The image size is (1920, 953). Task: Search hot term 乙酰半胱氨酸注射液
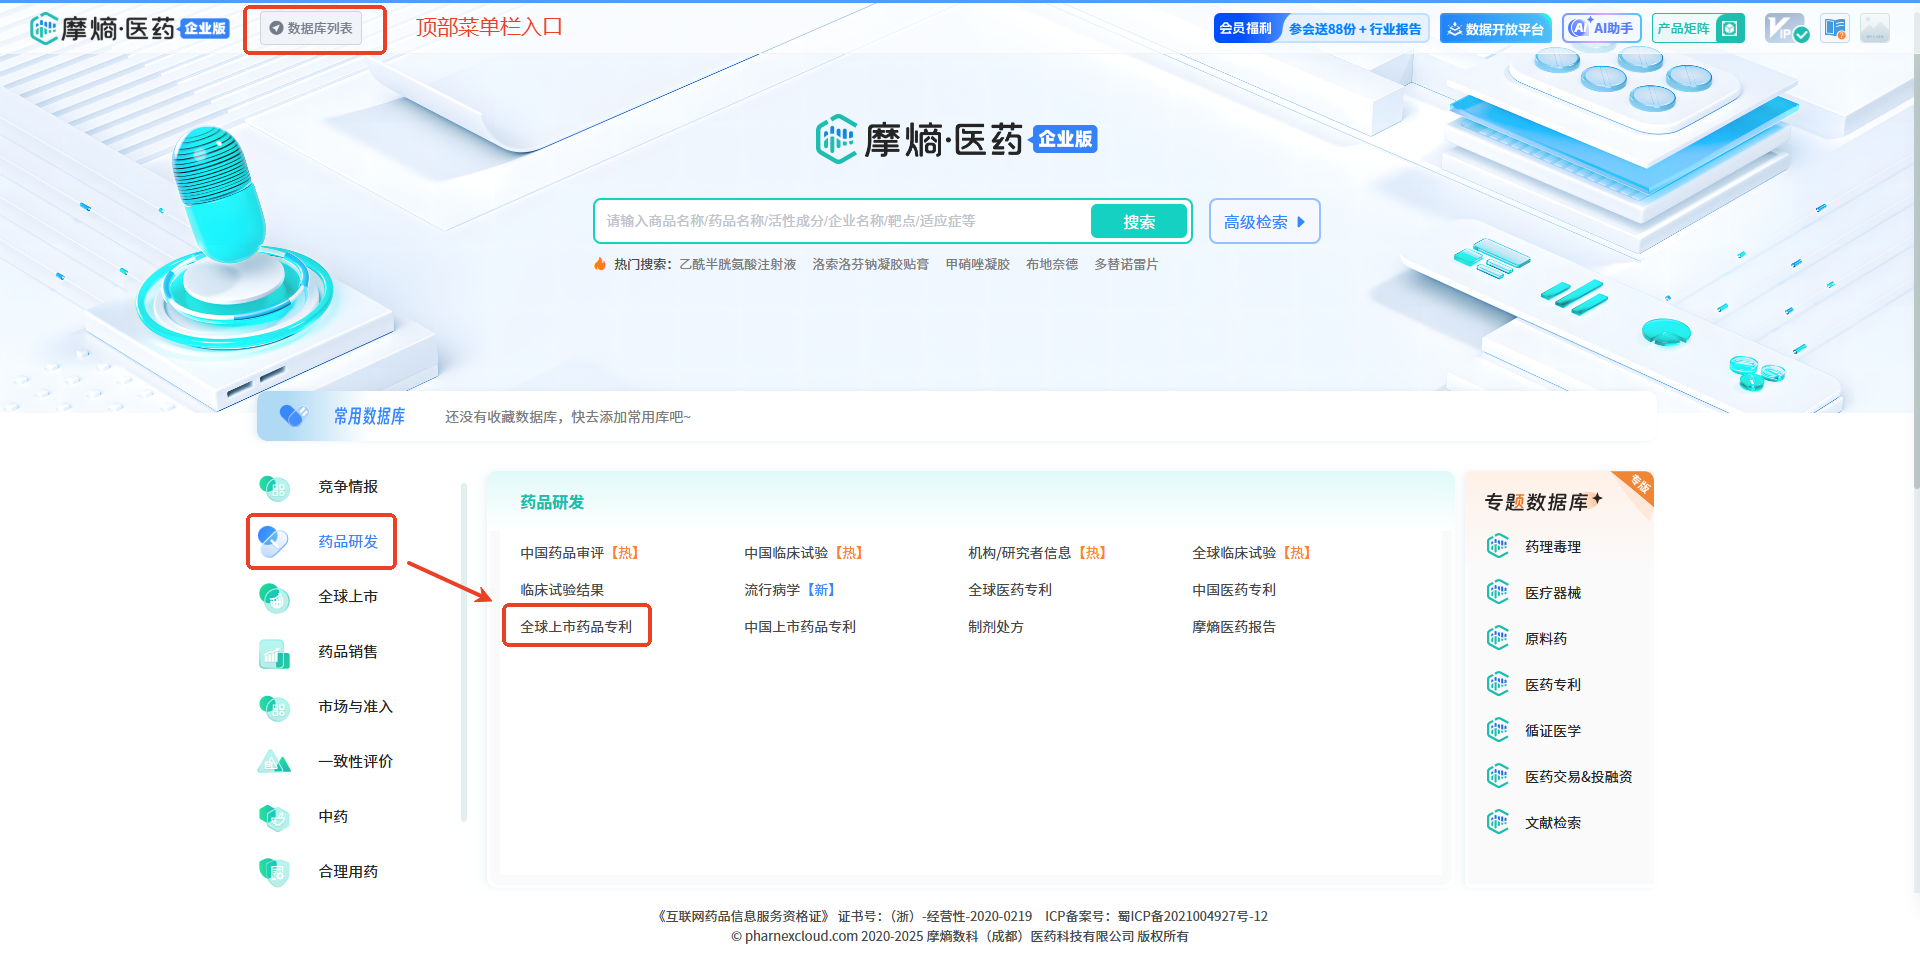[738, 264]
